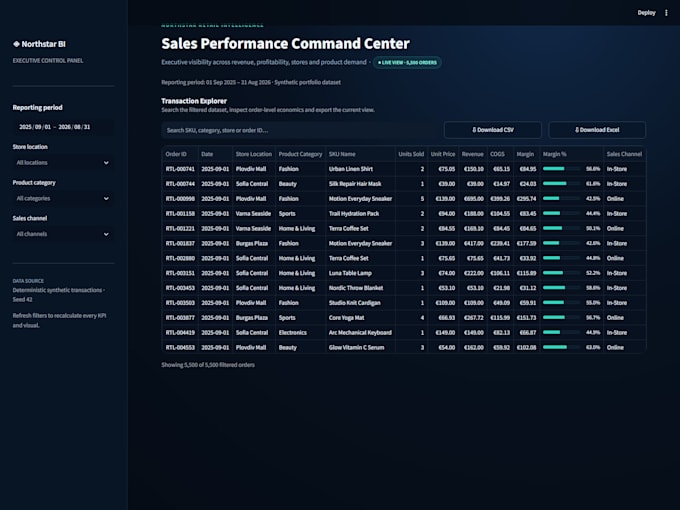Screen dimensions: 680x510
Task: Click the Urban Linen Shirt SKU cell
Action: coord(360,169)
